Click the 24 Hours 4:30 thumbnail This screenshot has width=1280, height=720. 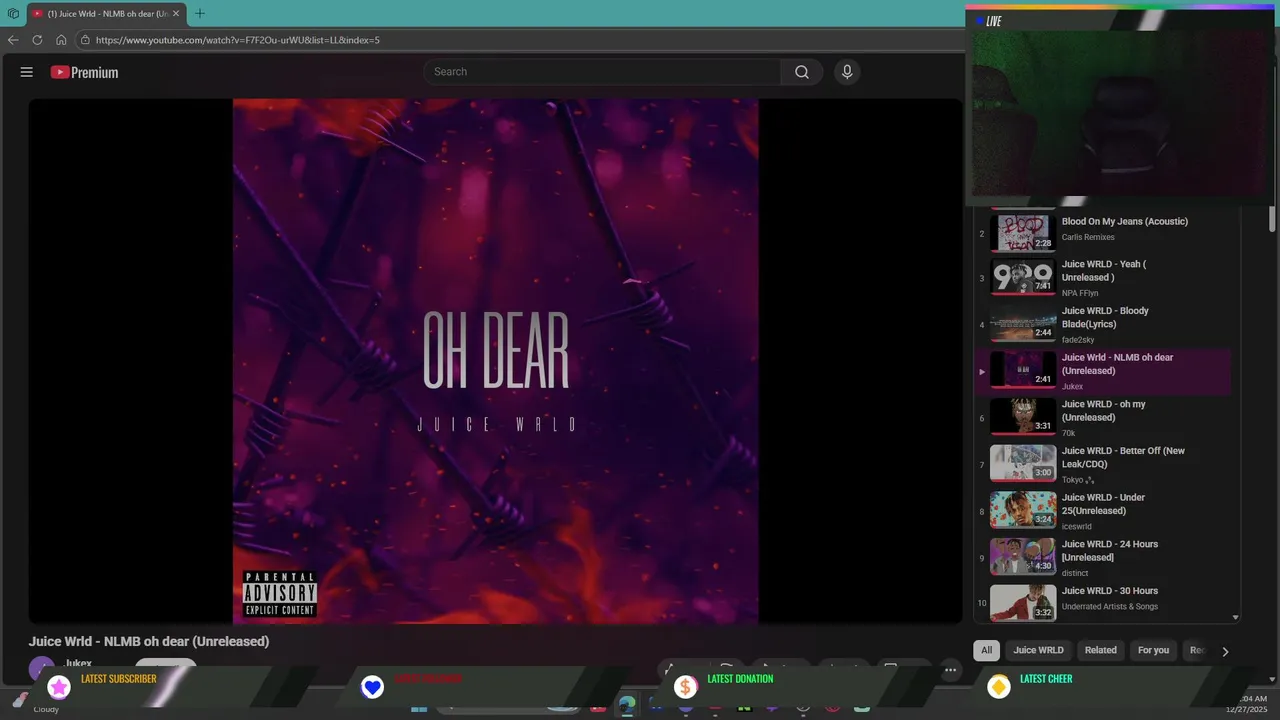coord(1023,558)
